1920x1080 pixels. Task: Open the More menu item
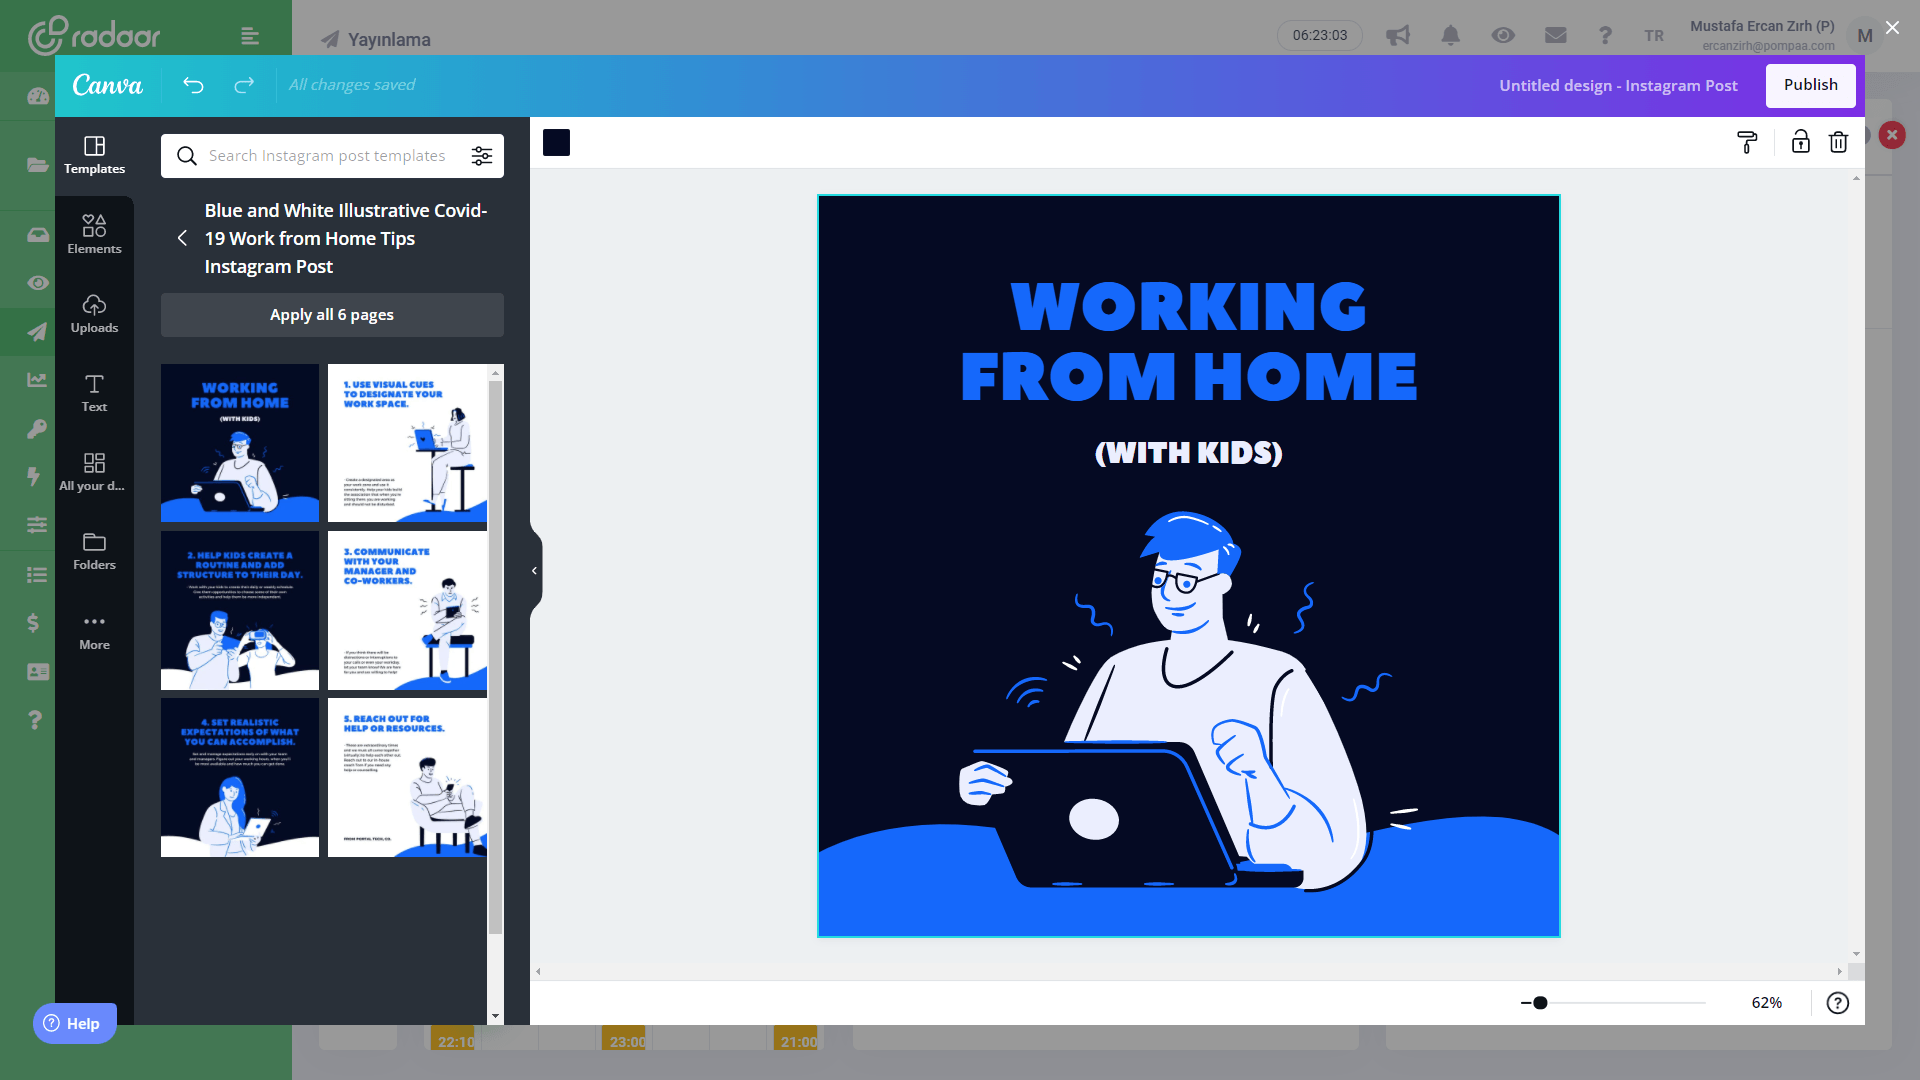click(94, 631)
